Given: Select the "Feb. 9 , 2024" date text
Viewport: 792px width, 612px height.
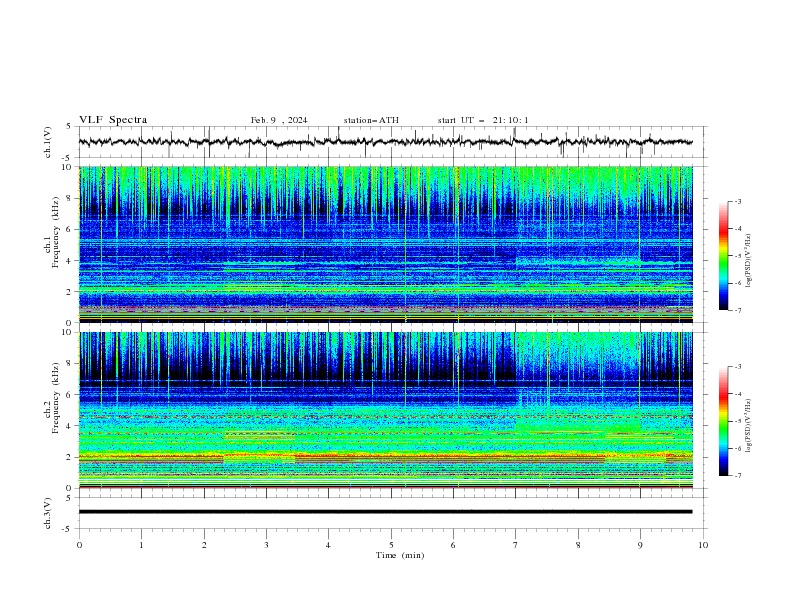Looking at the screenshot, I should (x=279, y=120).
